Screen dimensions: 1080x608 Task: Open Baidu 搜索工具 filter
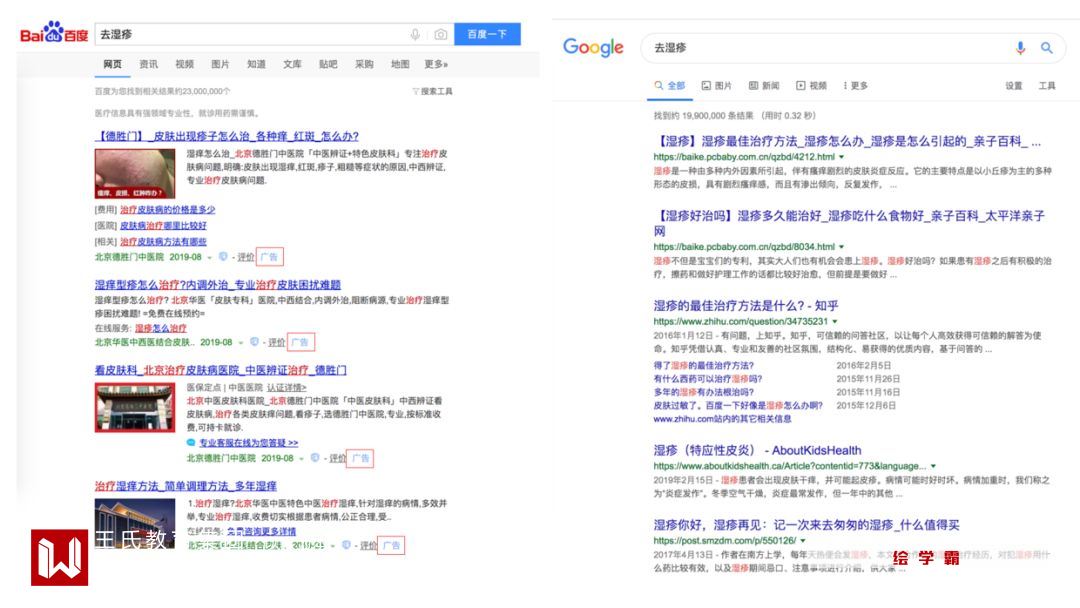433,92
